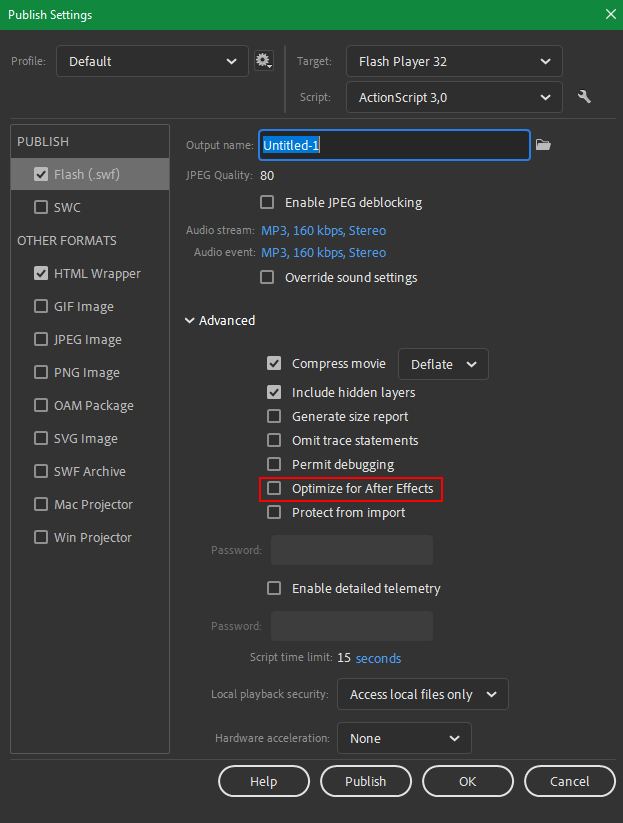The height and width of the screenshot is (823, 623).
Task: Enable the SWC publish format
Action: [42, 207]
